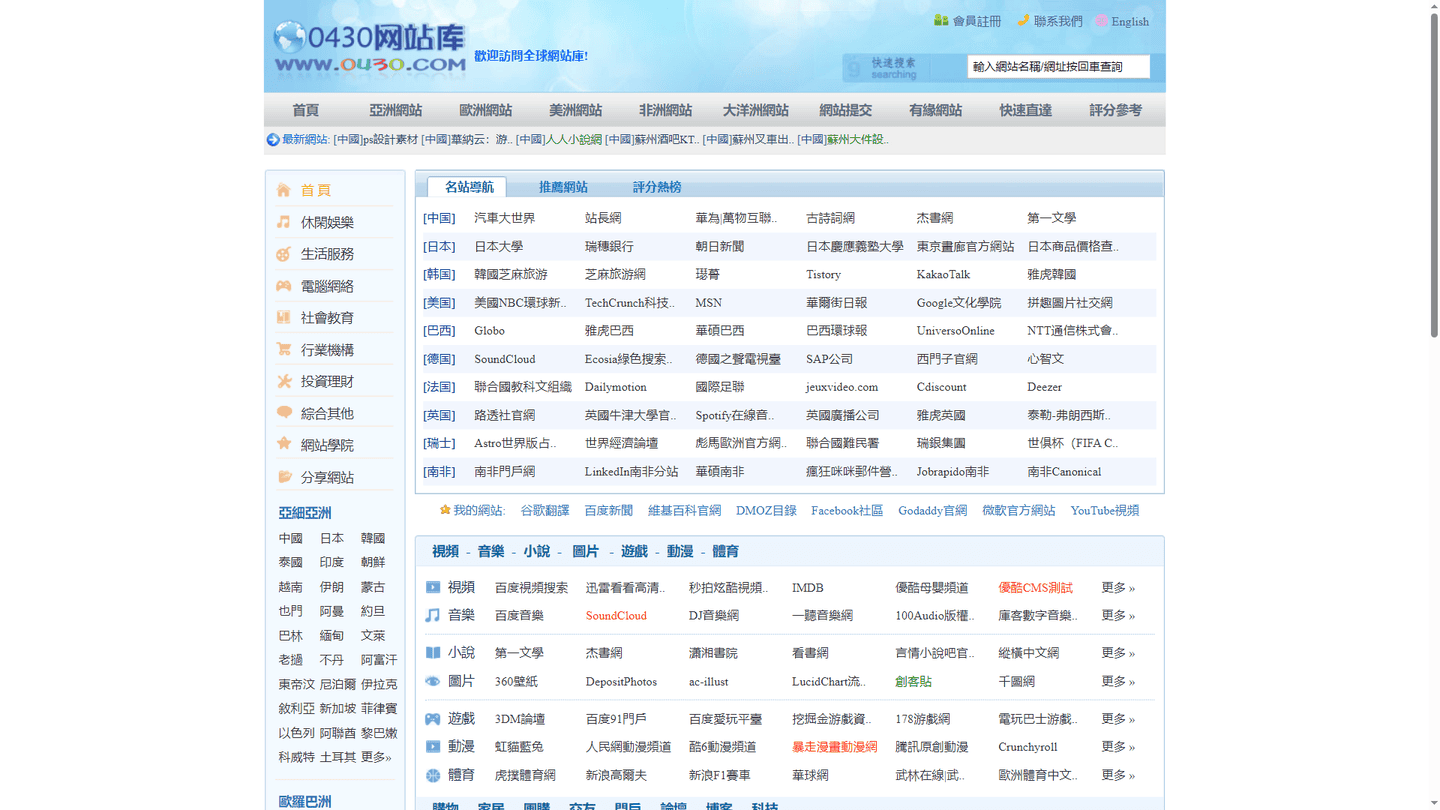The height and width of the screenshot is (810, 1440).
Task: Expand 更多 in the 體育 row
Action: point(1118,775)
